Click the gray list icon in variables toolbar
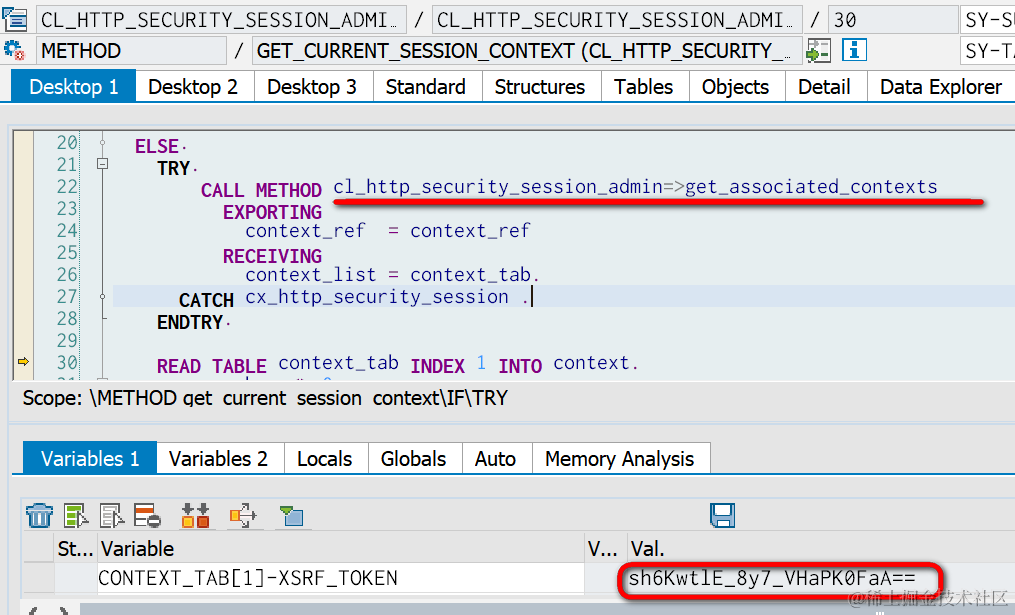The image size is (1015, 615). [x=111, y=515]
